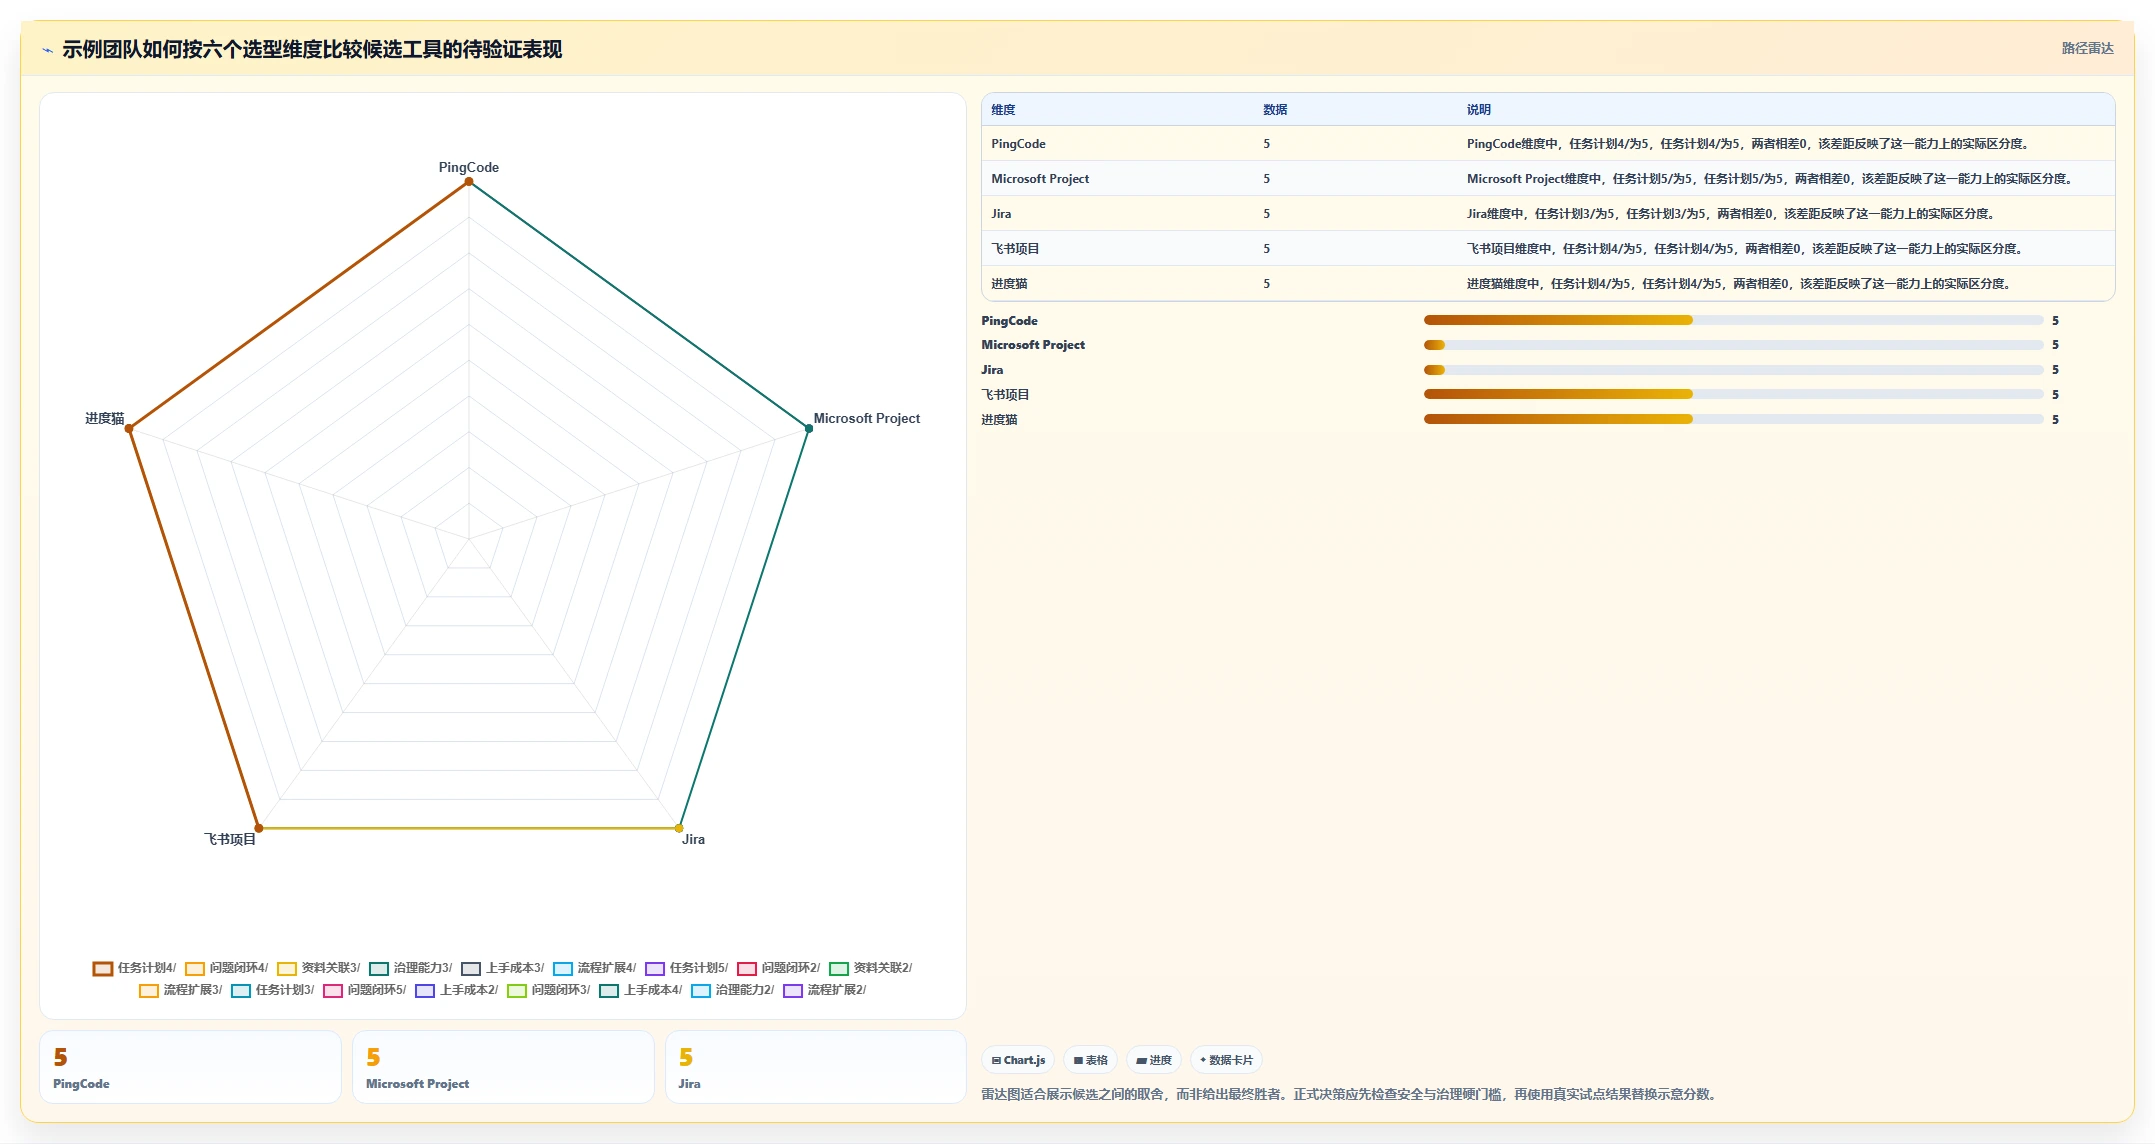
Task: Hide the 治理能力2/ dataset in legend
Action: [x=732, y=990]
